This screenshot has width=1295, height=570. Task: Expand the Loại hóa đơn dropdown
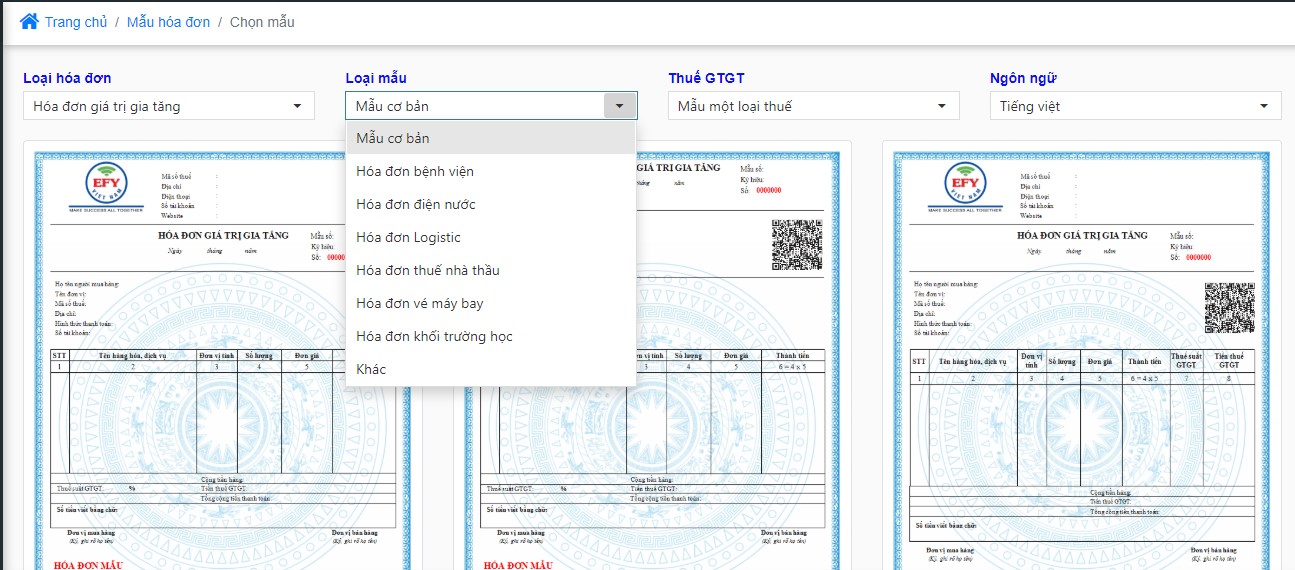coord(169,106)
